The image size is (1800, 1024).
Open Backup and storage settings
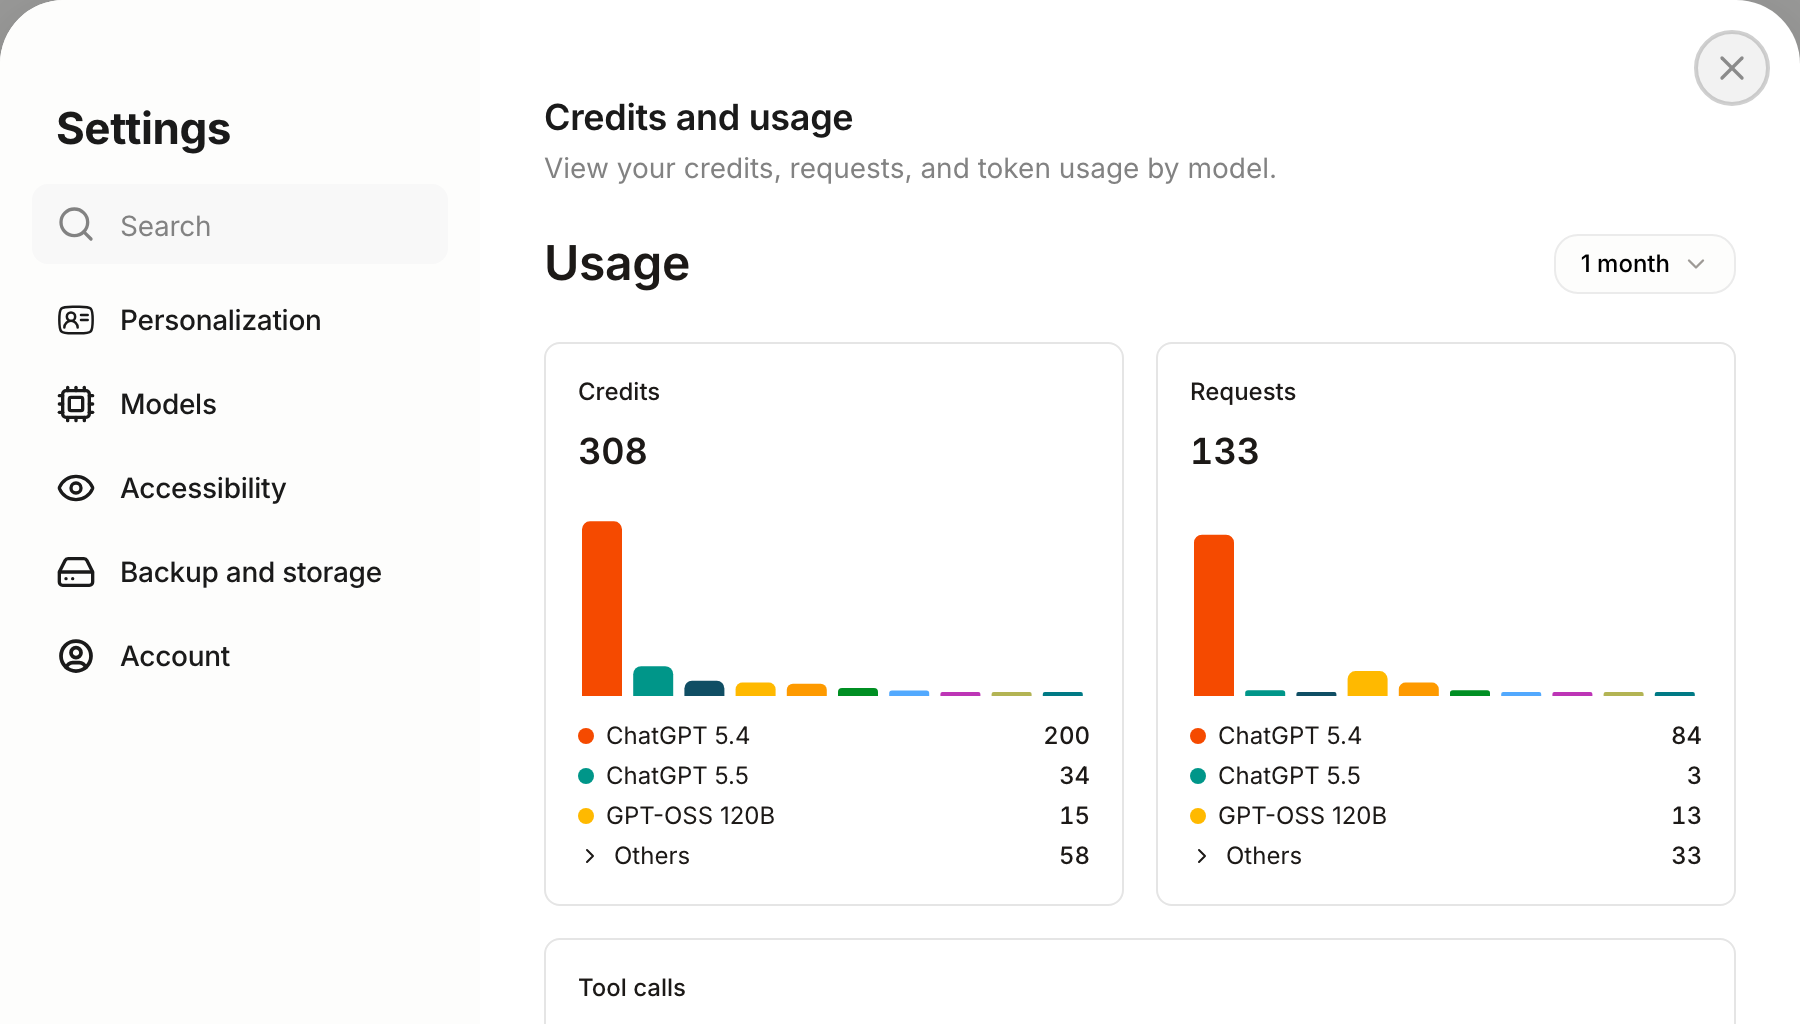click(240, 572)
